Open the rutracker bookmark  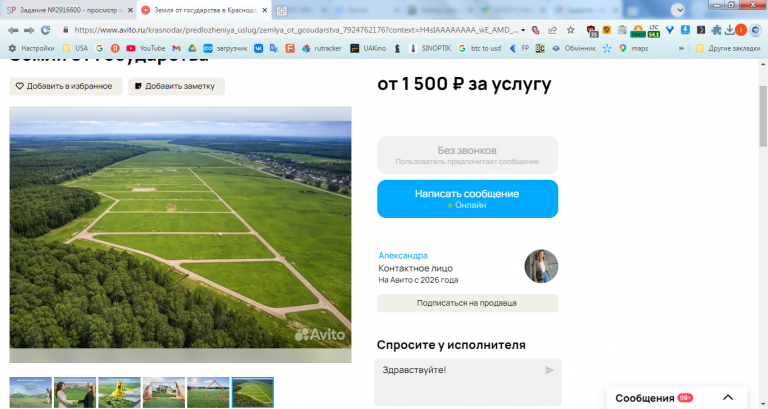(x=321, y=48)
